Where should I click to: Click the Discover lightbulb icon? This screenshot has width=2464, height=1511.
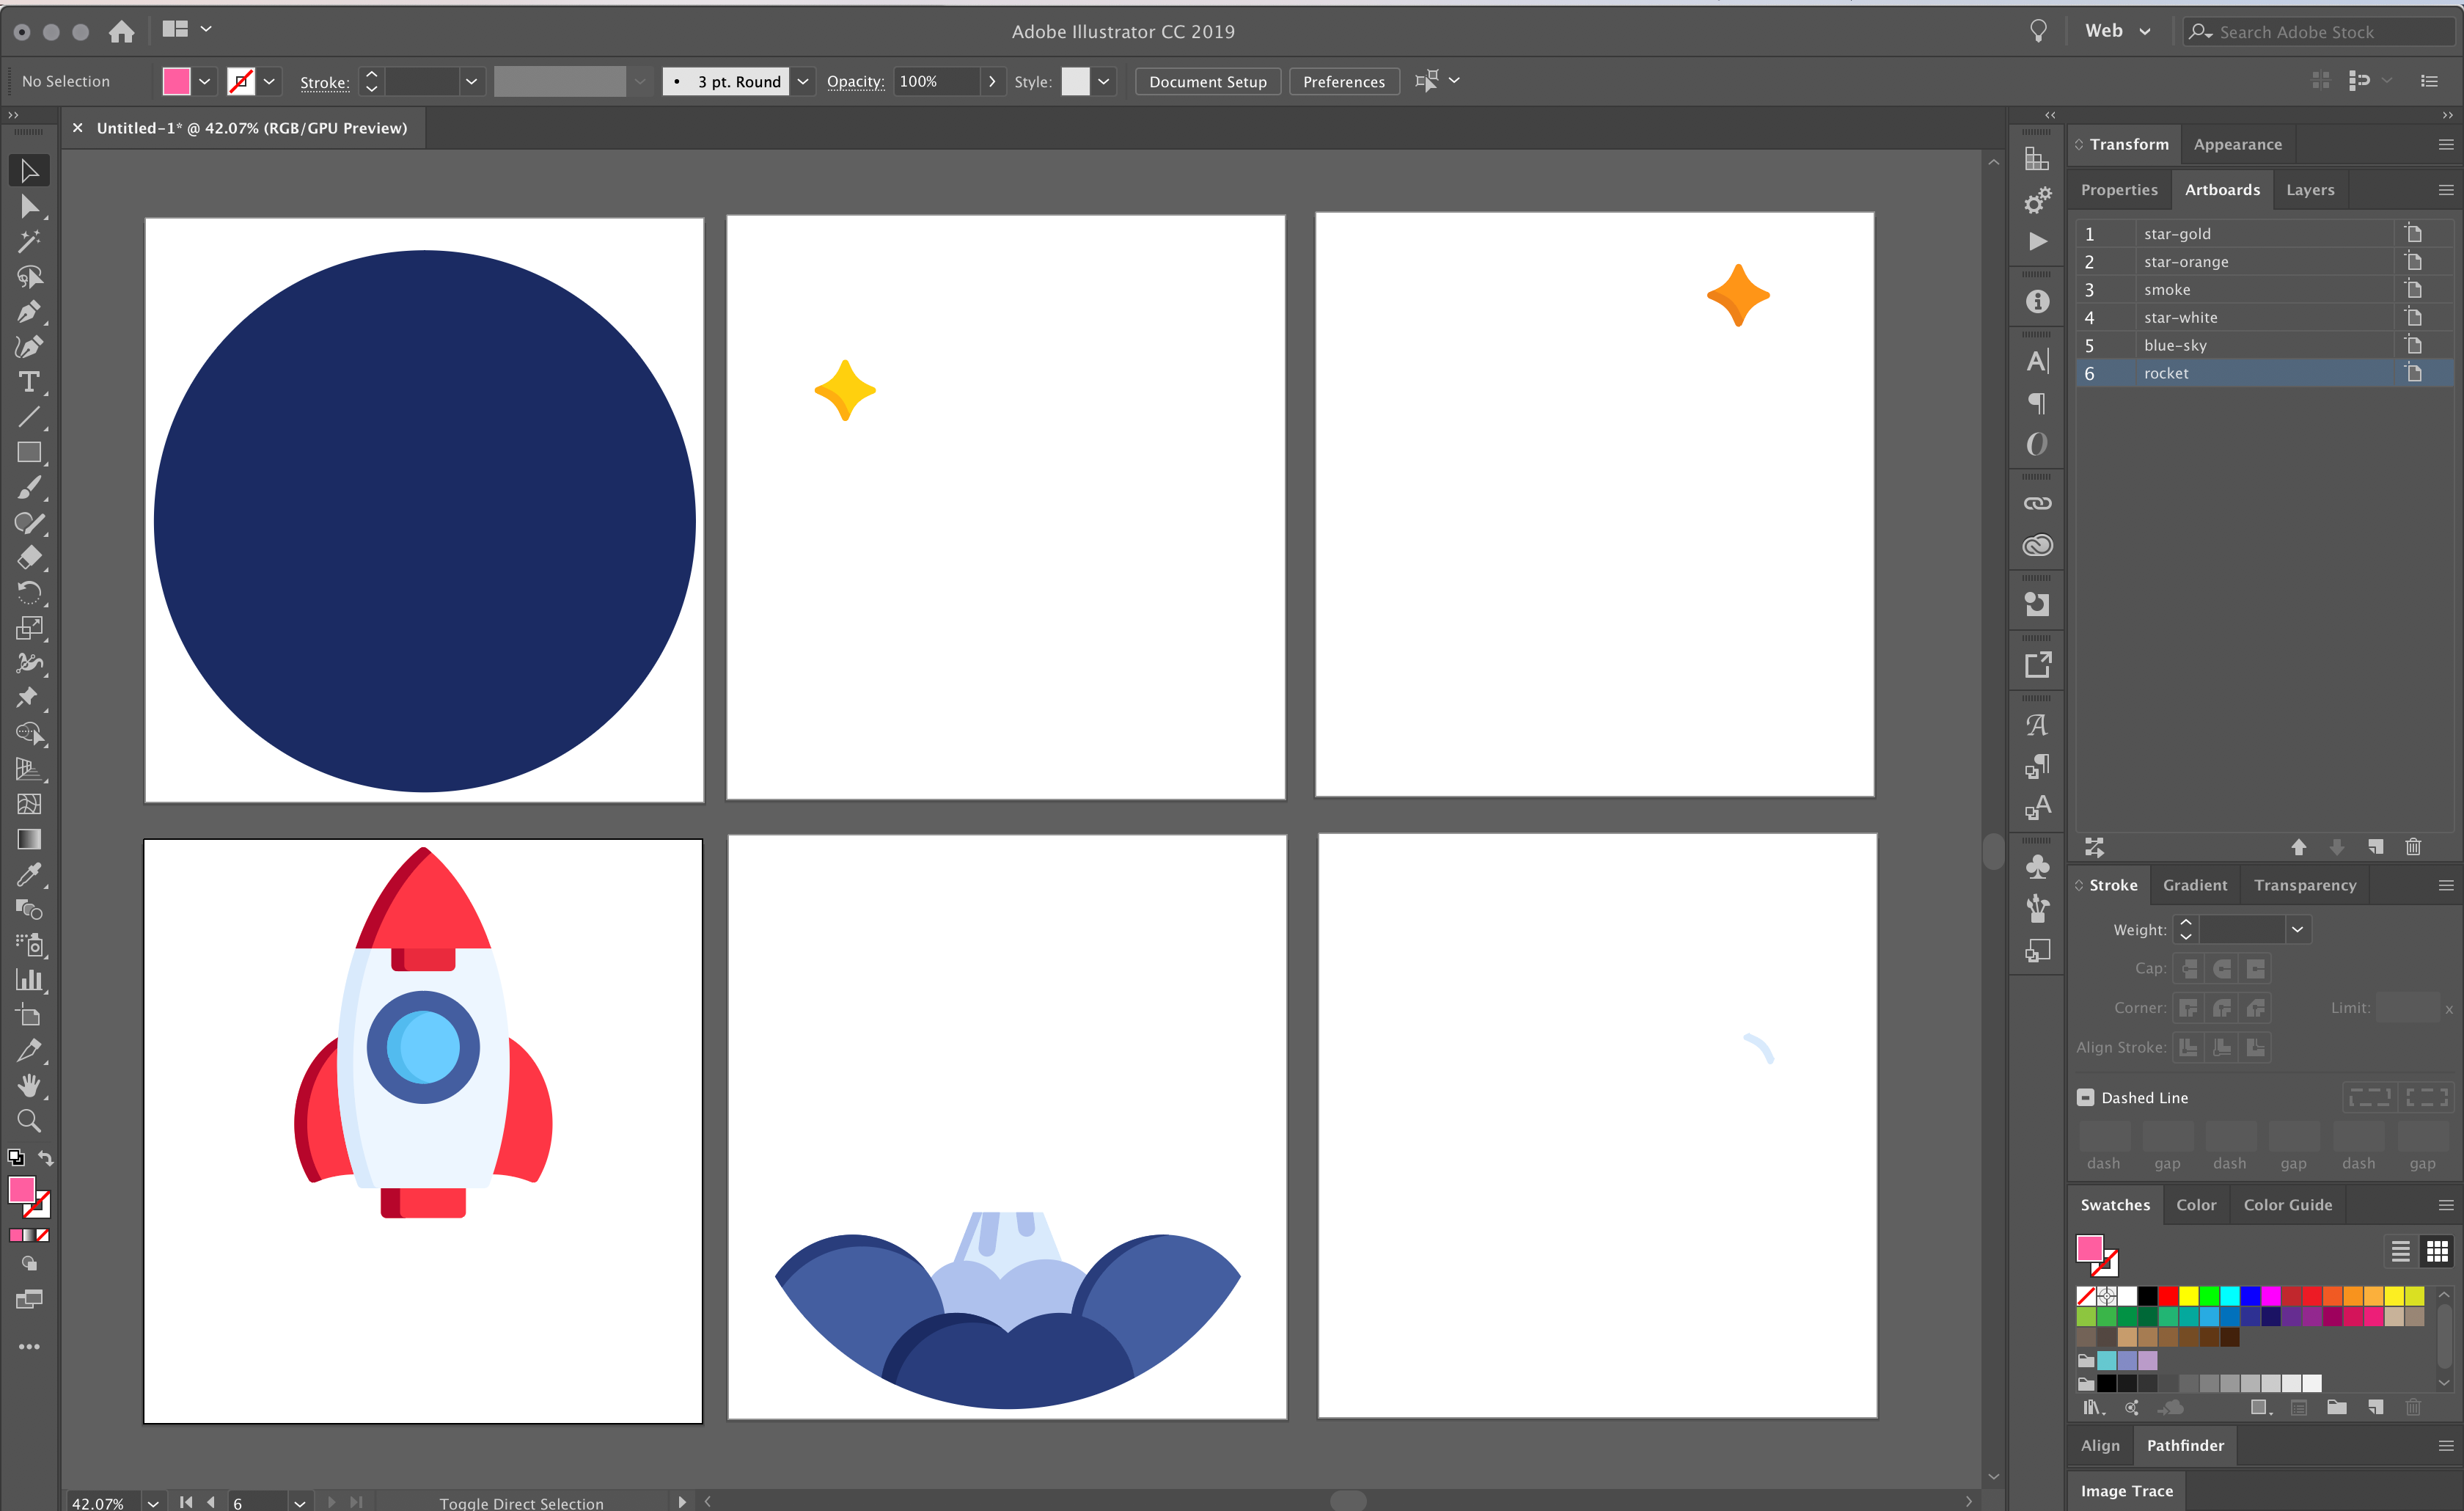coord(2037,31)
